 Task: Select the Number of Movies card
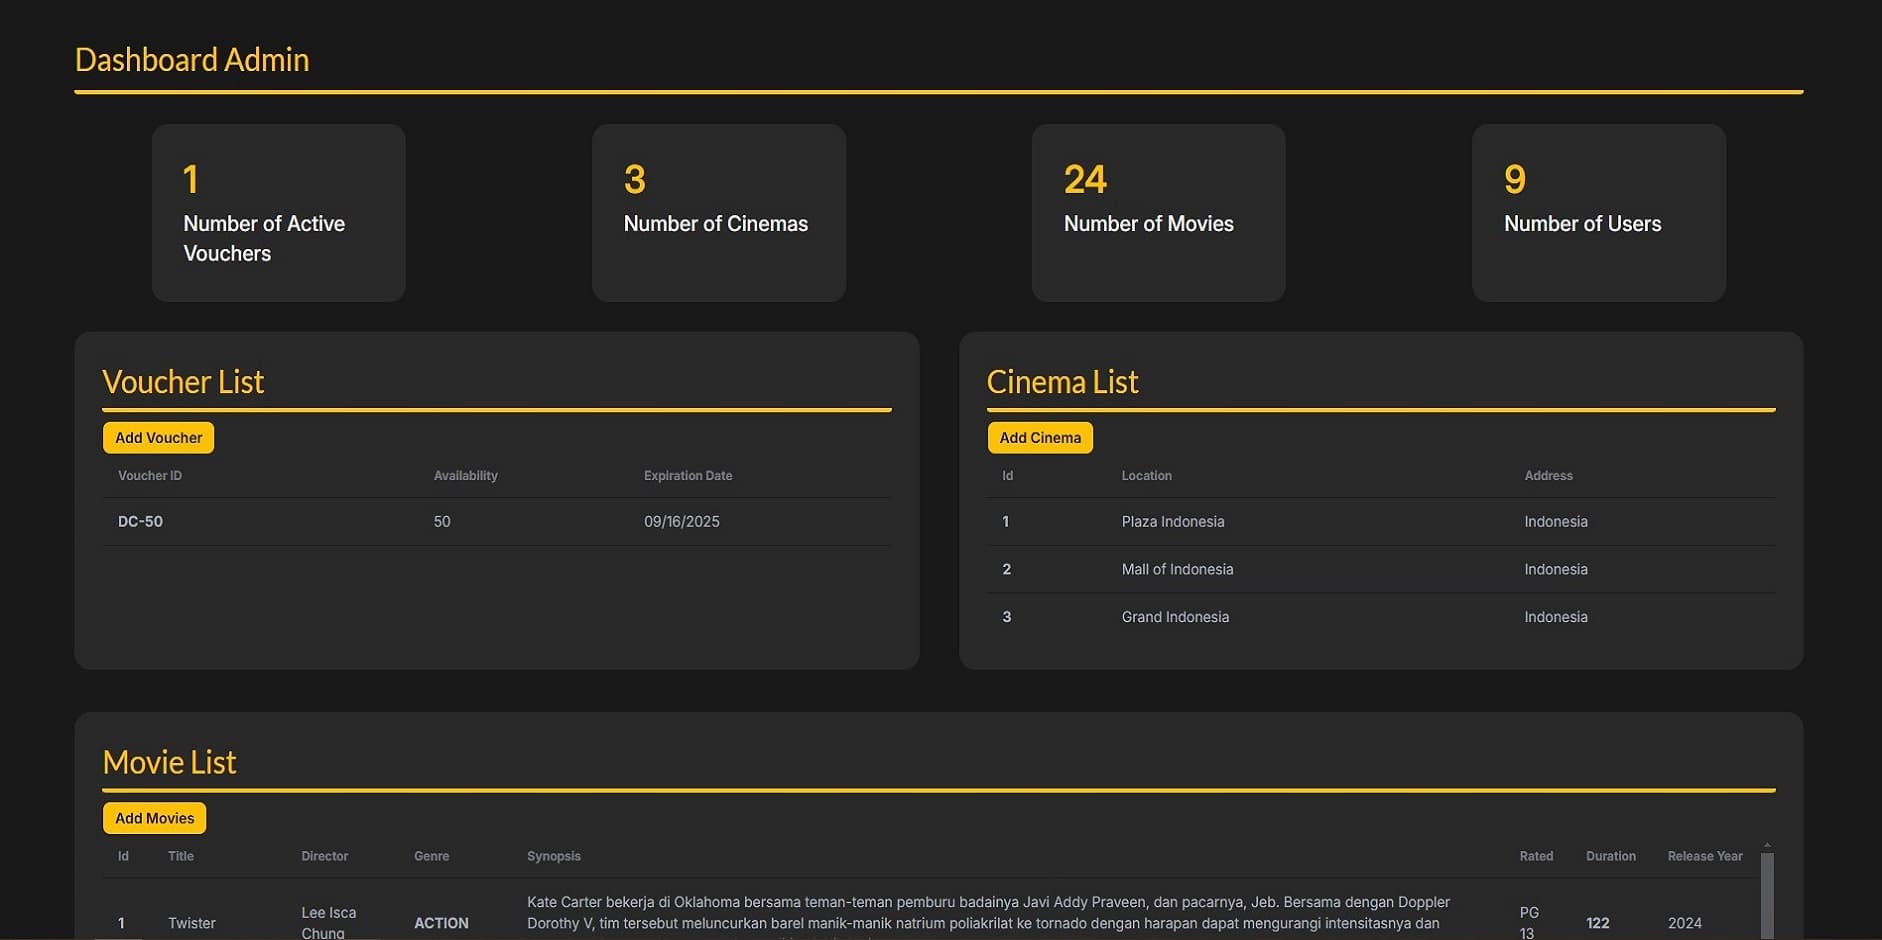click(1159, 213)
